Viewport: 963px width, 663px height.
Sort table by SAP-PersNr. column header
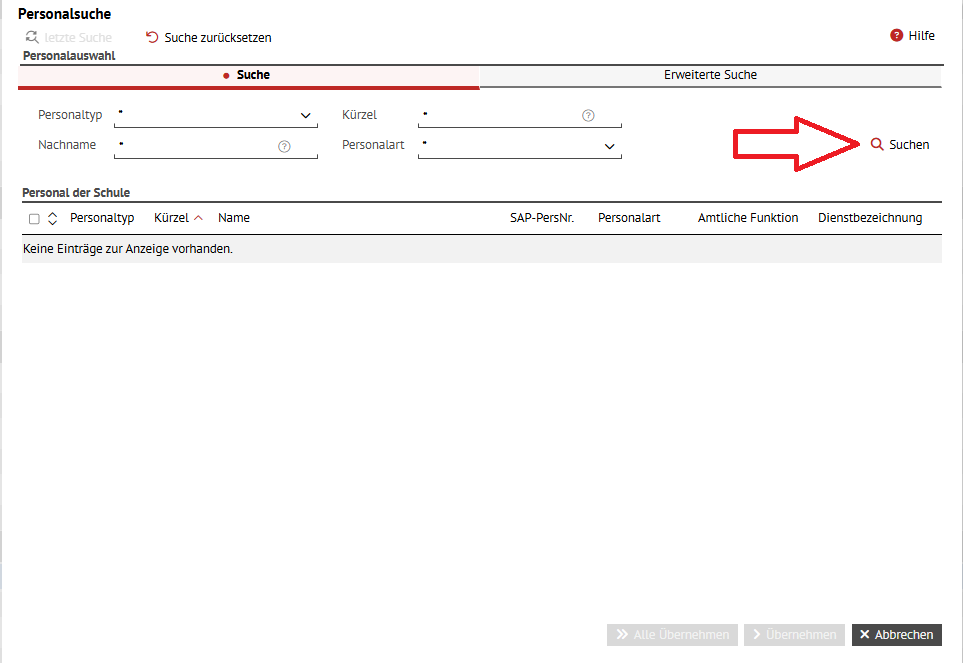(x=542, y=218)
